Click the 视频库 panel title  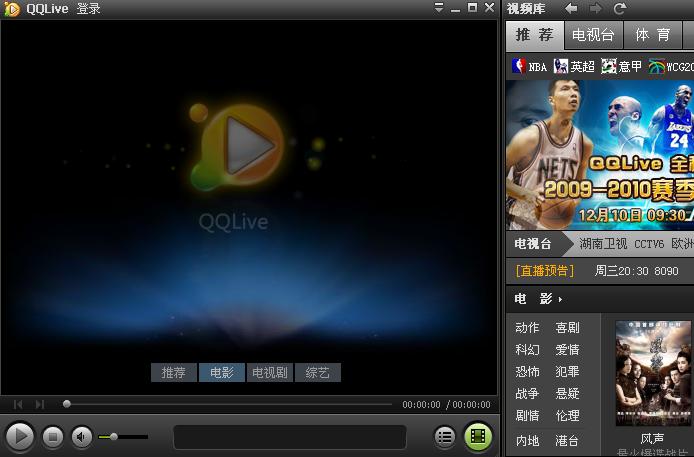[526, 8]
